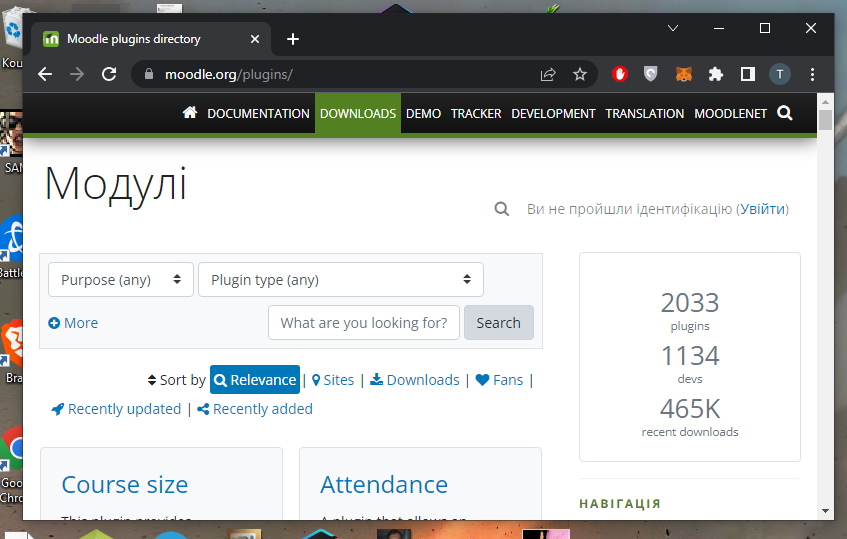Open the TRANSLATION menu item
This screenshot has width=847, height=539.
tap(644, 113)
